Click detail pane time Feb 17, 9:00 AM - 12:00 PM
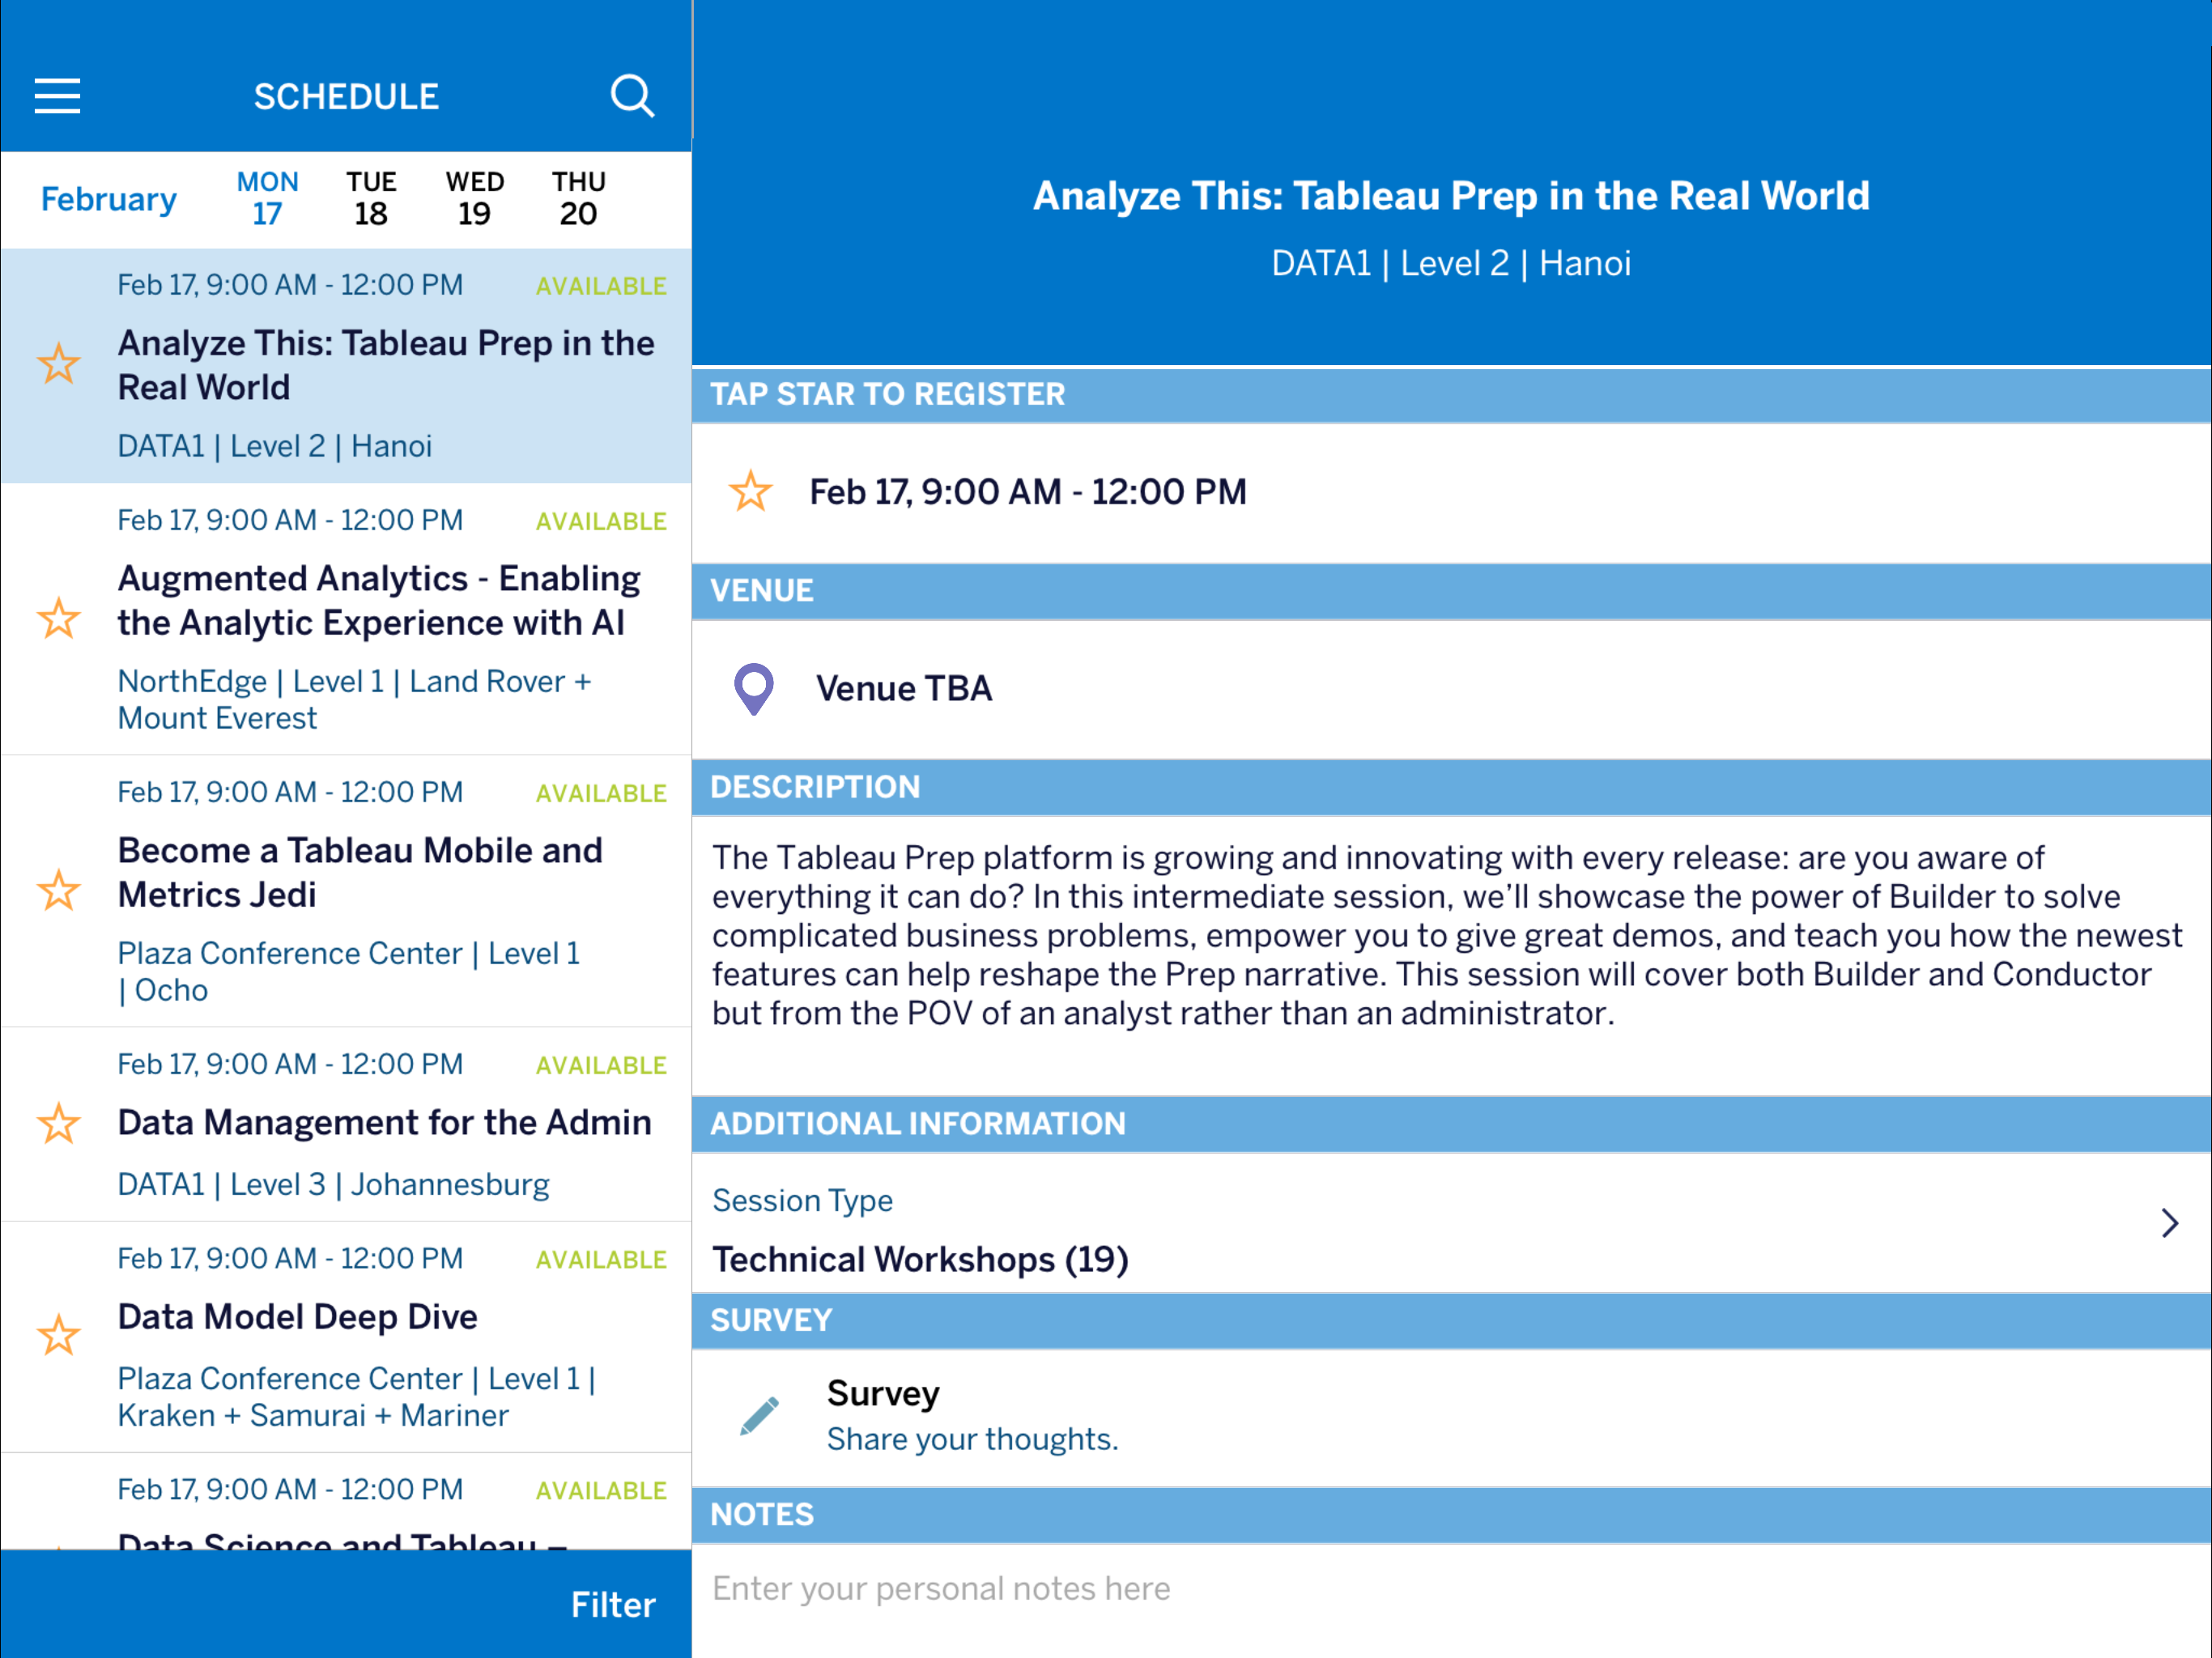Image resolution: width=2212 pixels, height=1658 pixels. coord(1028,492)
